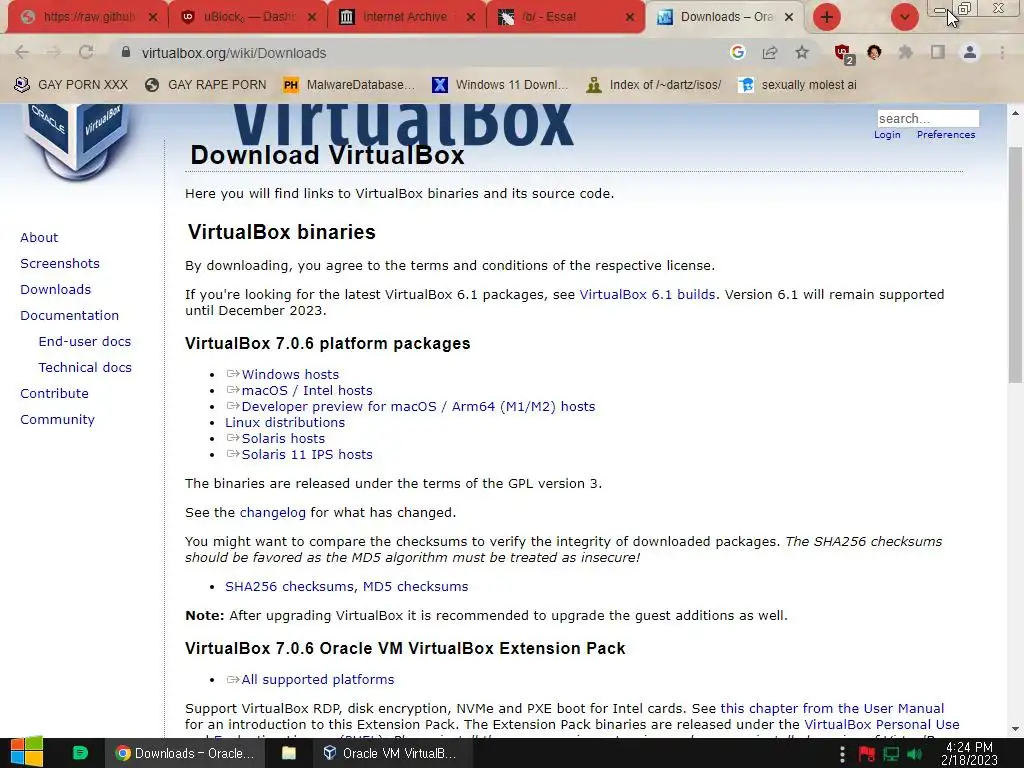Click the Login link
This screenshot has width=1024, height=768.
point(887,135)
